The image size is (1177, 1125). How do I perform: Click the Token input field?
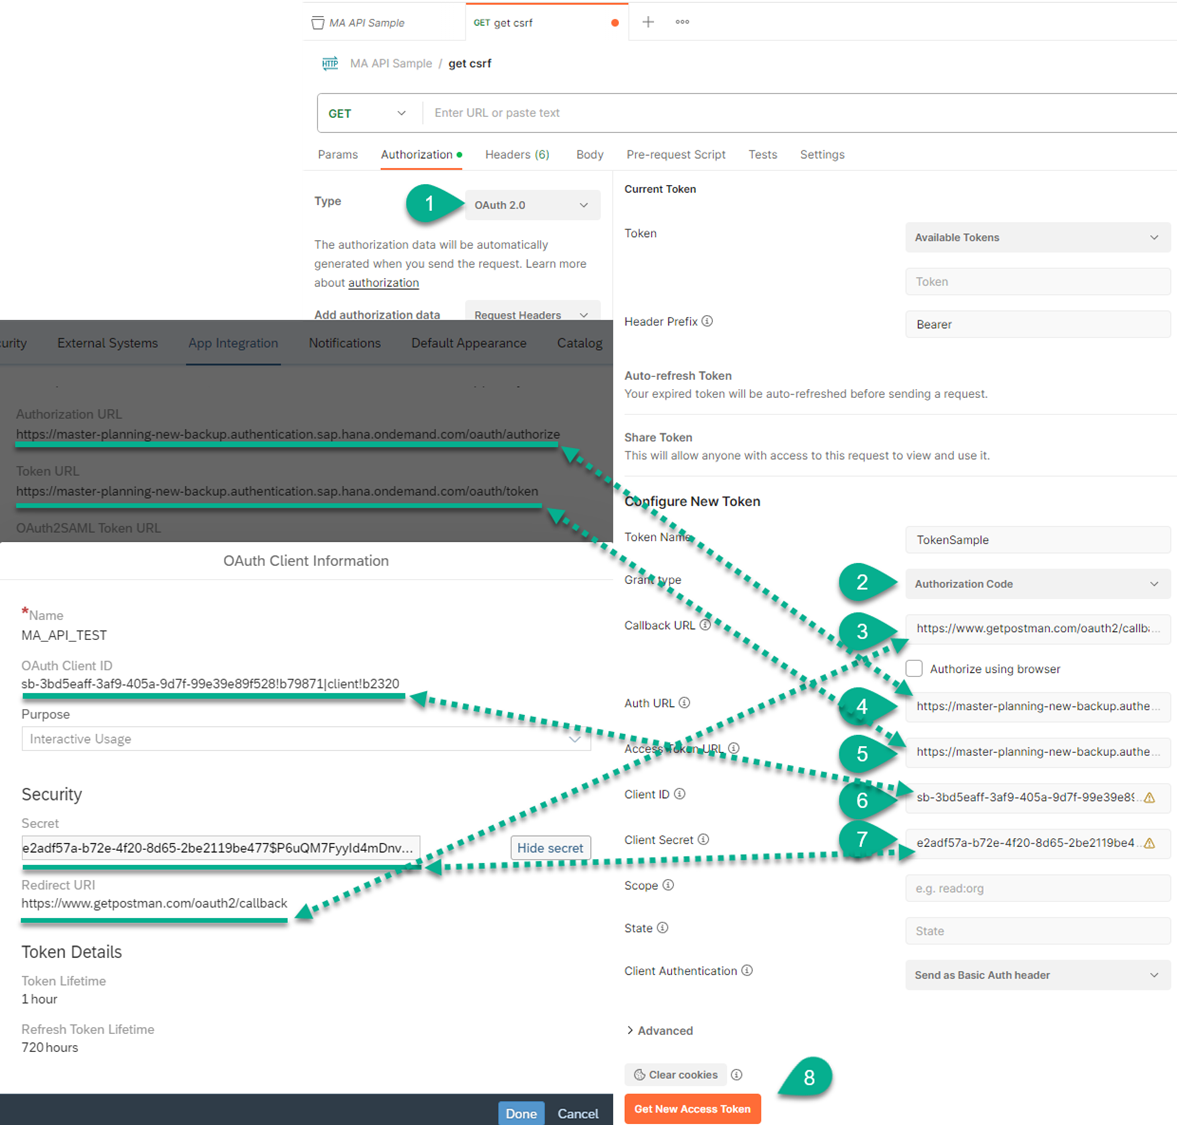(x=1037, y=281)
